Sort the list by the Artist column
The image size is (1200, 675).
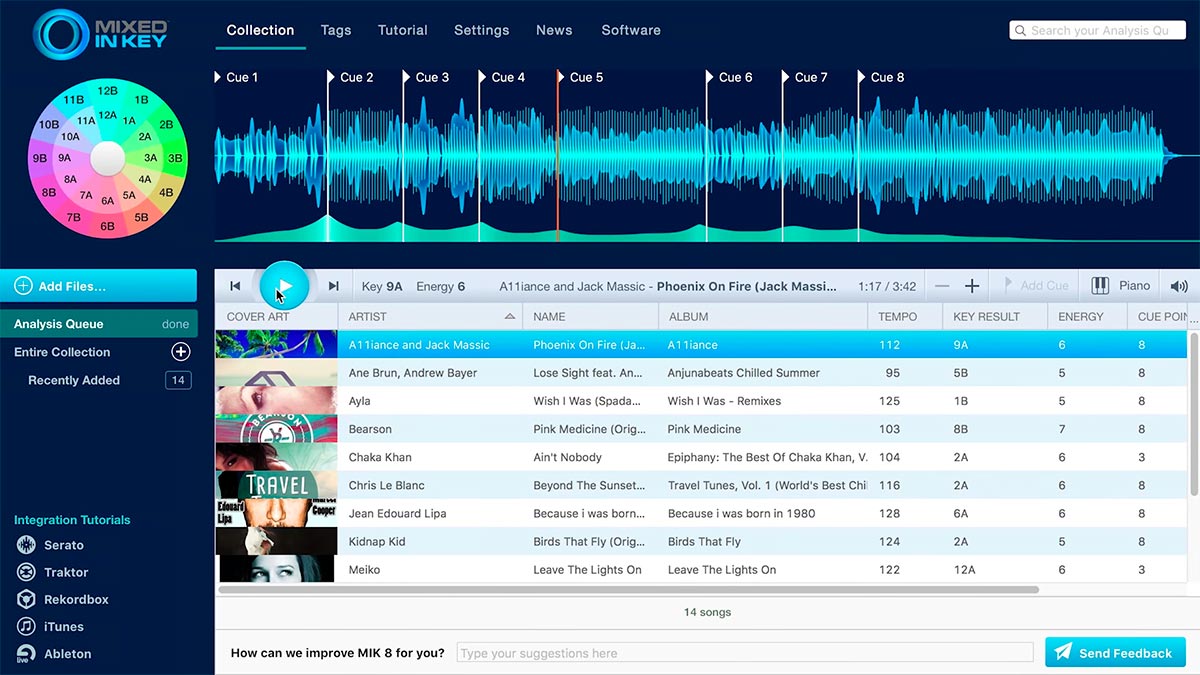(430, 316)
